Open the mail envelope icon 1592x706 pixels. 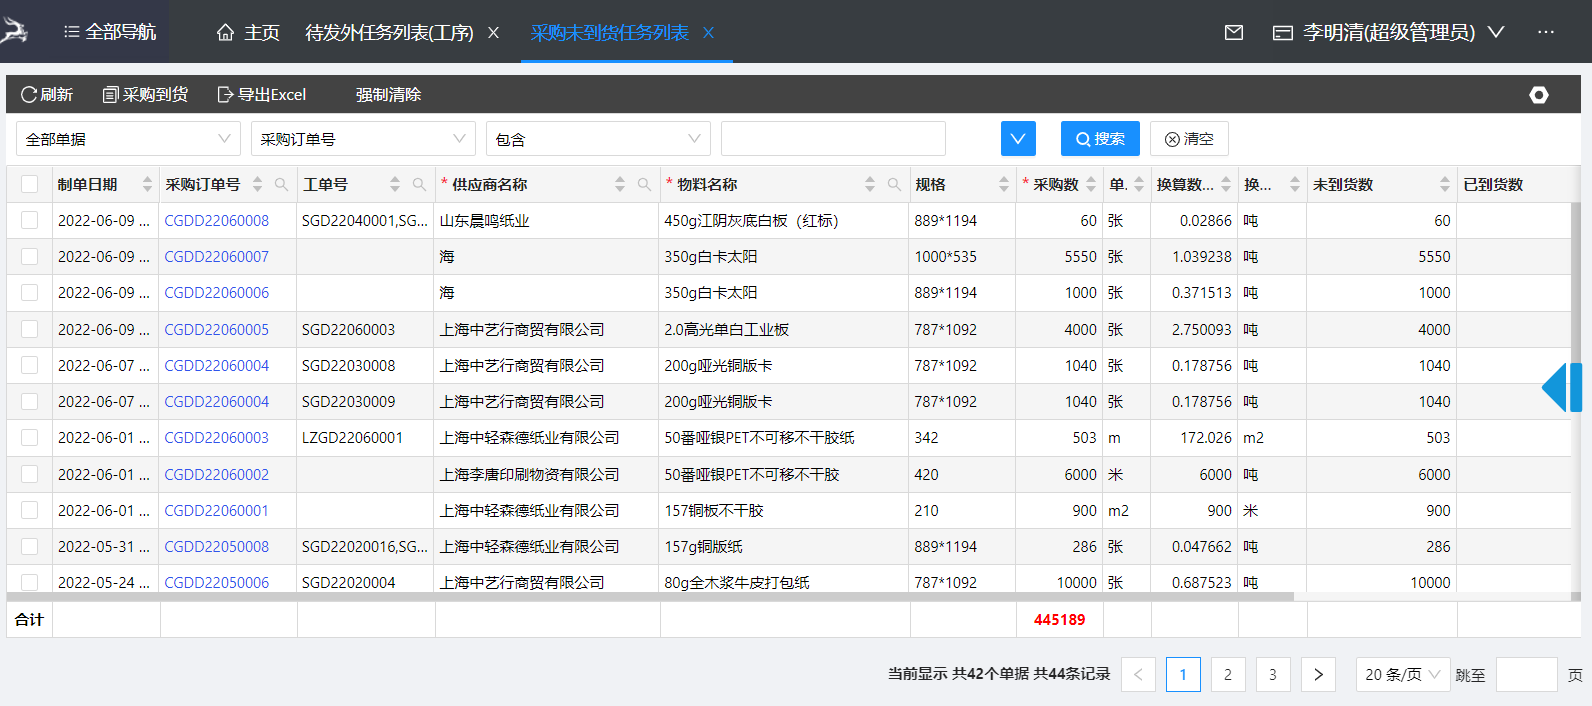tap(1233, 33)
